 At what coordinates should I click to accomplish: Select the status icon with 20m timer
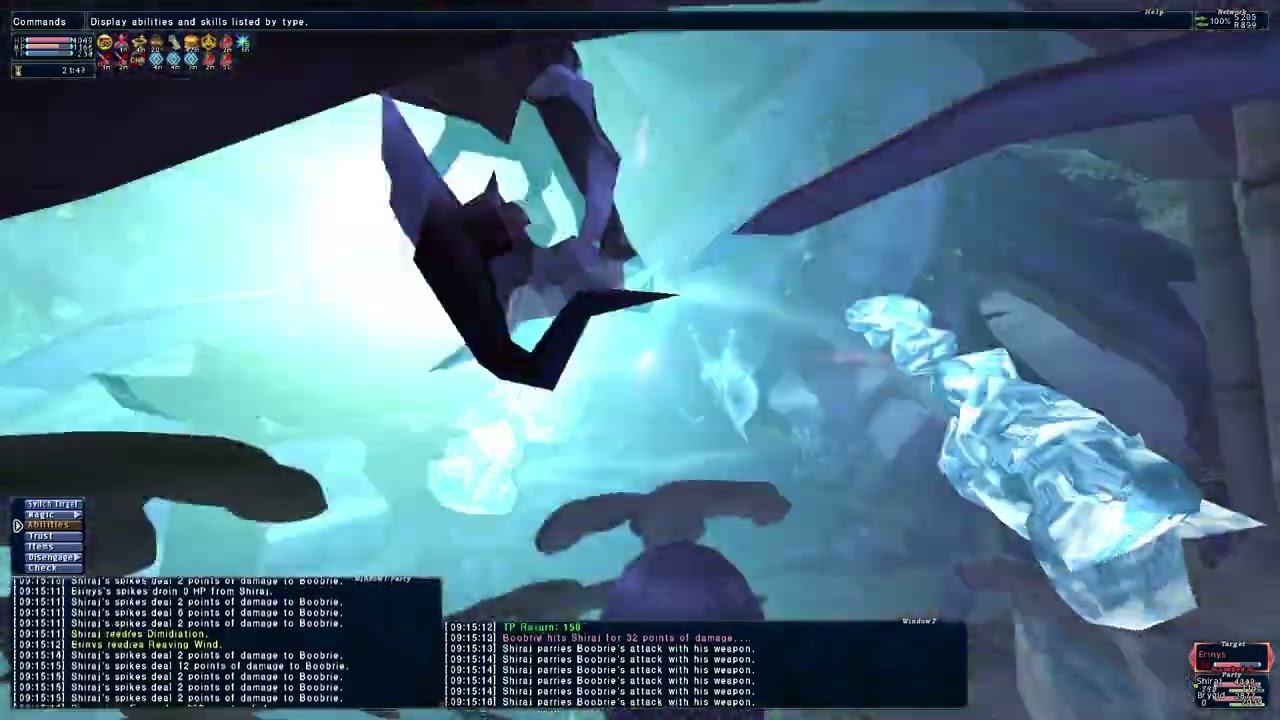pos(156,42)
